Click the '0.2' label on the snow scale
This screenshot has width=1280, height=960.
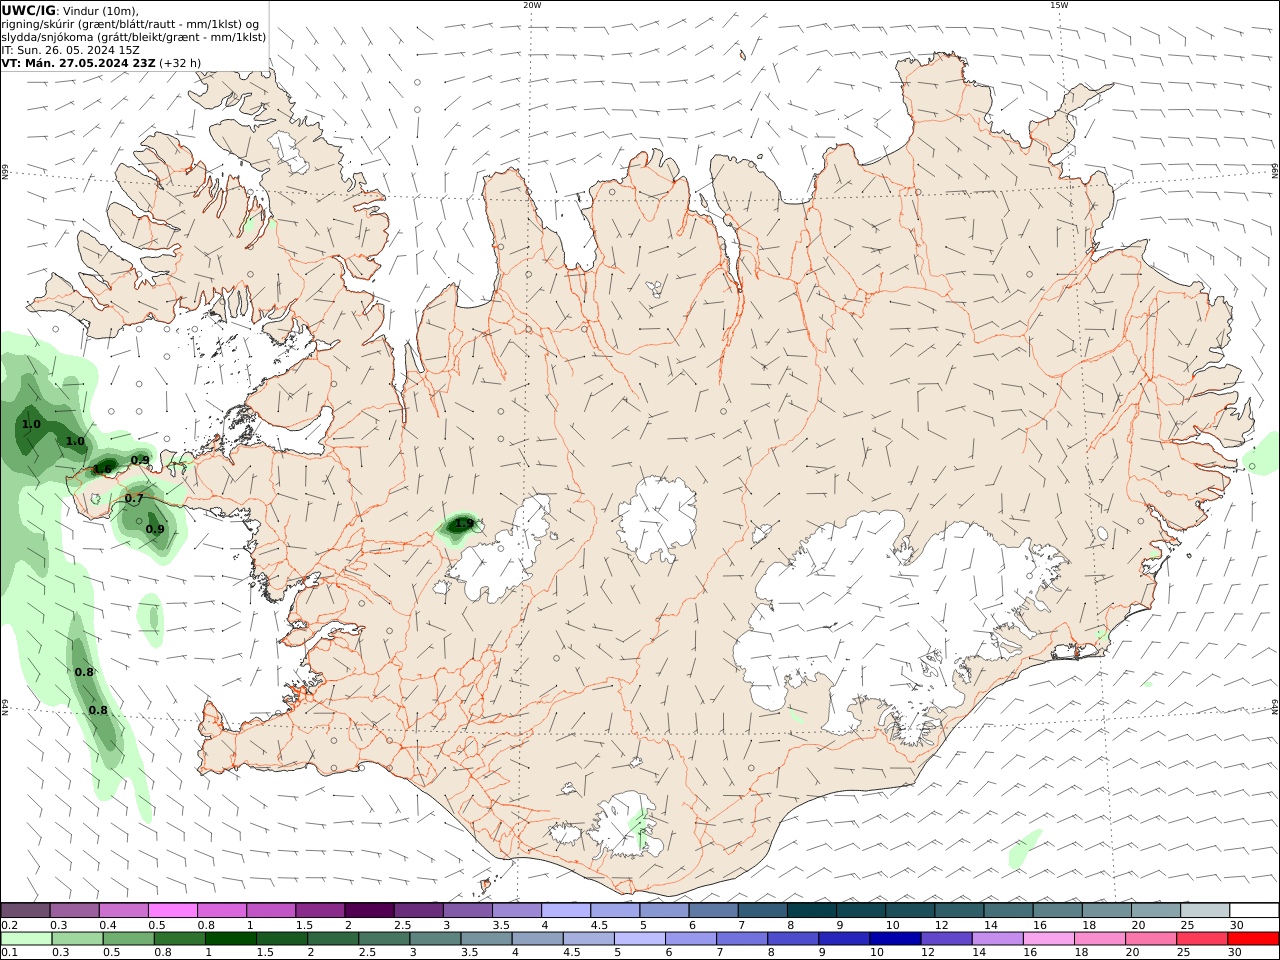click(9, 925)
